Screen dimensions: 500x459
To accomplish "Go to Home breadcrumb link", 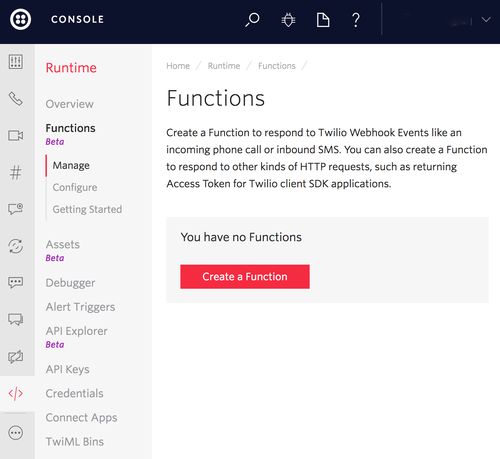I will pyautogui.click(x=178, y=66).
